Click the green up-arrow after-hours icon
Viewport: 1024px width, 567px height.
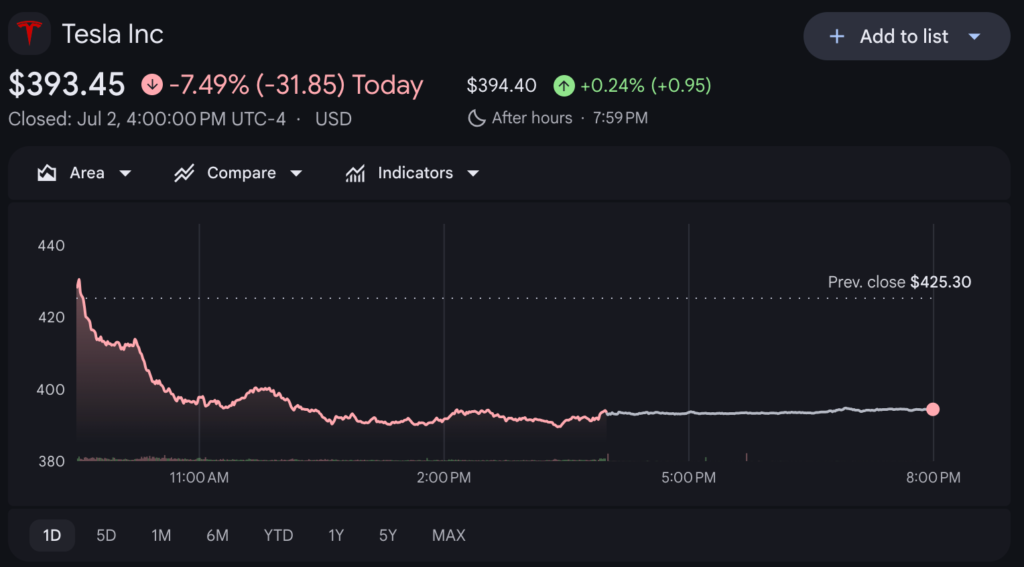tap(564, 86)
